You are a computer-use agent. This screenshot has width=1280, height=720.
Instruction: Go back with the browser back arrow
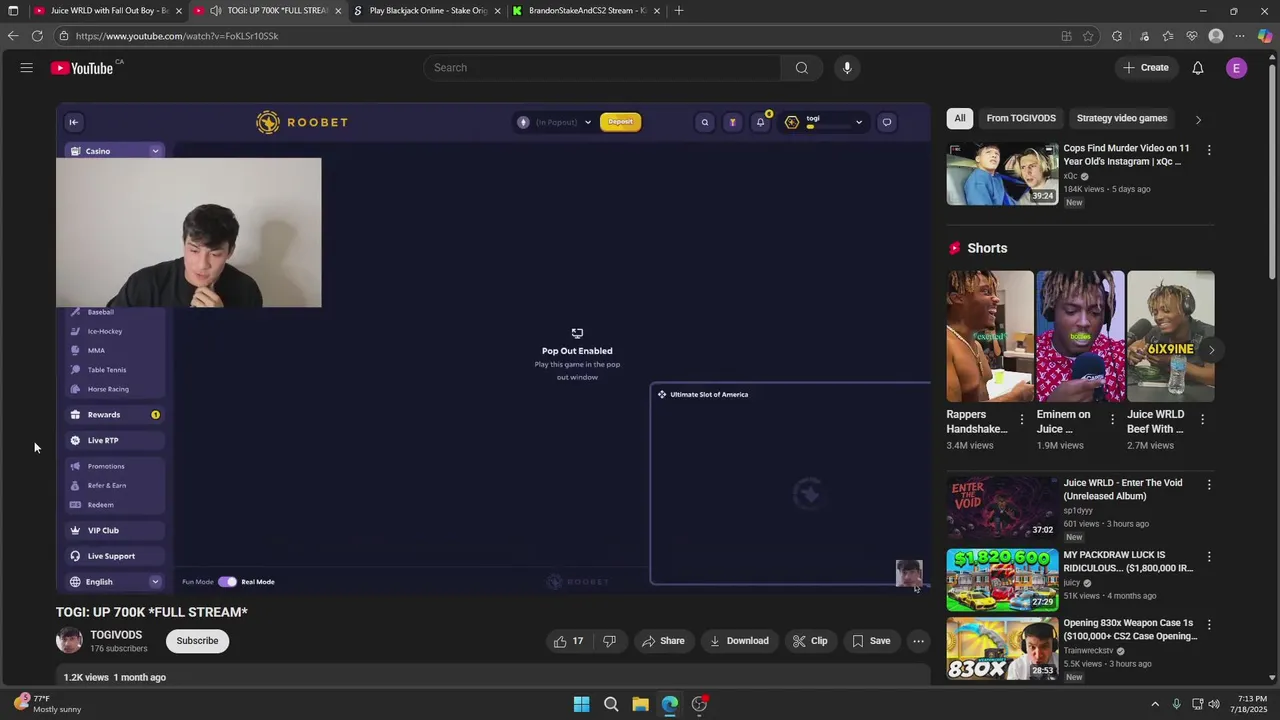(x=12, y=36)
